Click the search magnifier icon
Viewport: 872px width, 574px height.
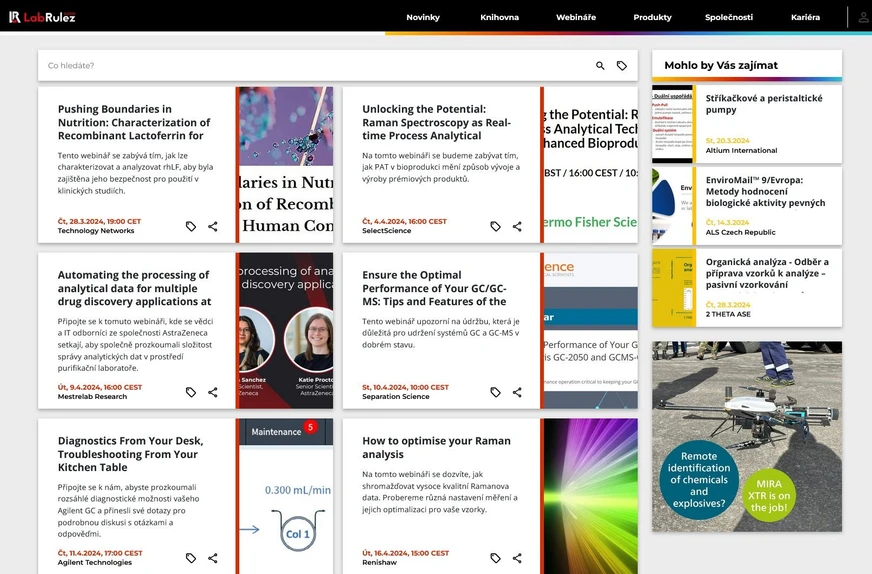pyautogui.click(x=600, y=66)
